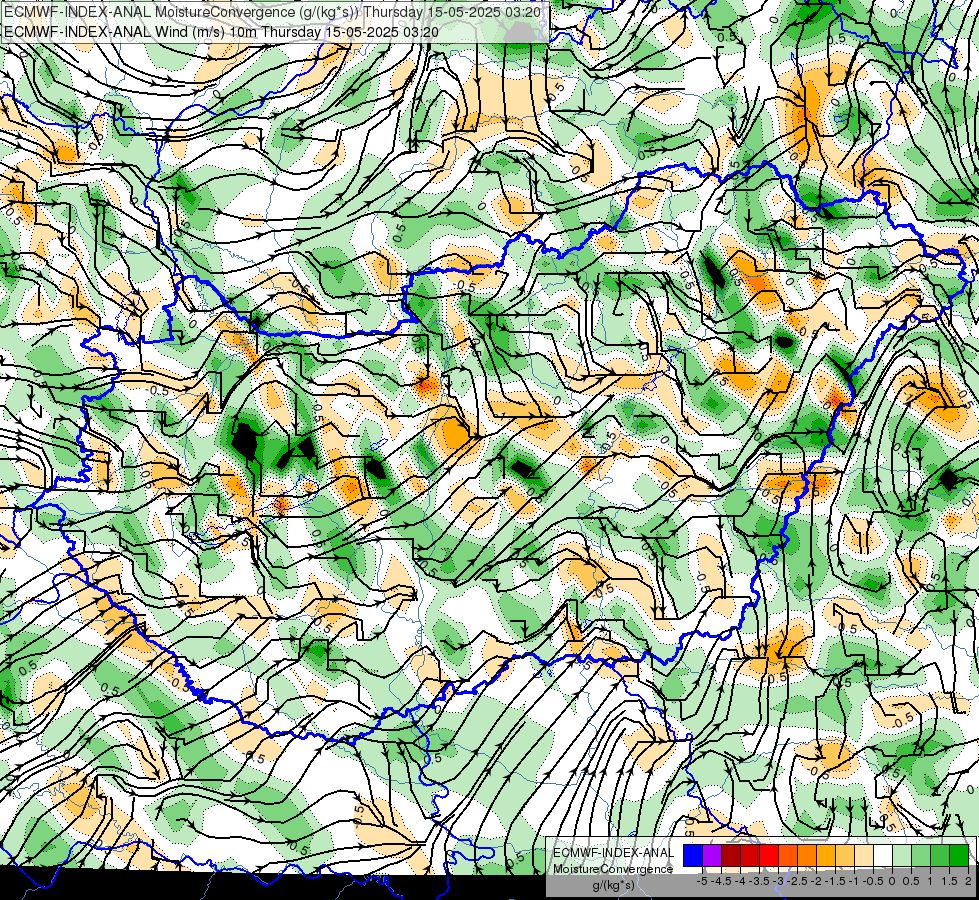Pick the bright red swatch between -3.5 and -3
The width and height of the screenshot is (979, 900).
click(769, 855)
